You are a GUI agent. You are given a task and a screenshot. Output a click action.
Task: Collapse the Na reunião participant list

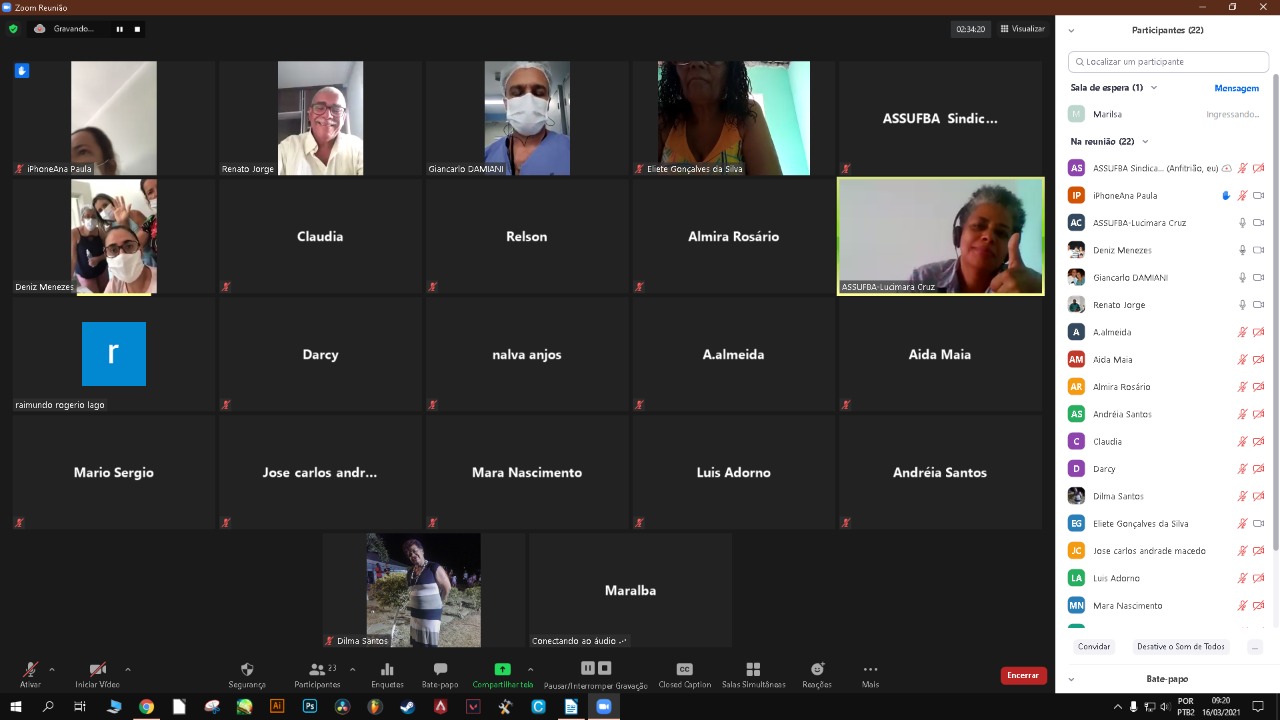pyautogui.click(x=1145, y=142)
